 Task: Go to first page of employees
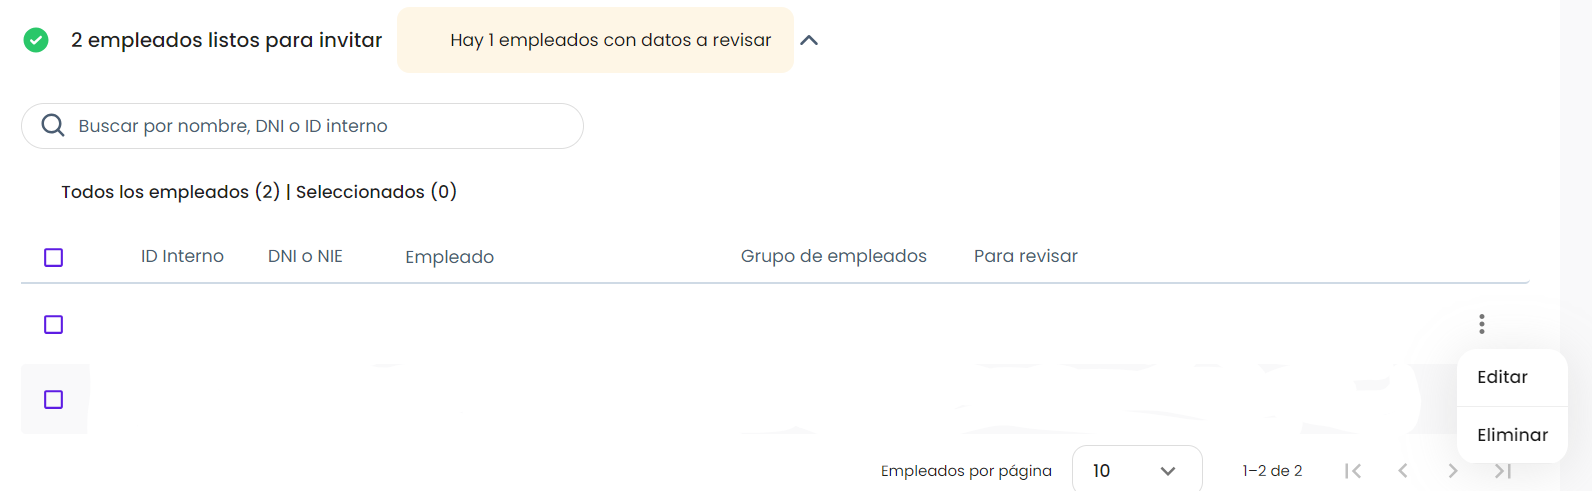tap(1353, 471)
